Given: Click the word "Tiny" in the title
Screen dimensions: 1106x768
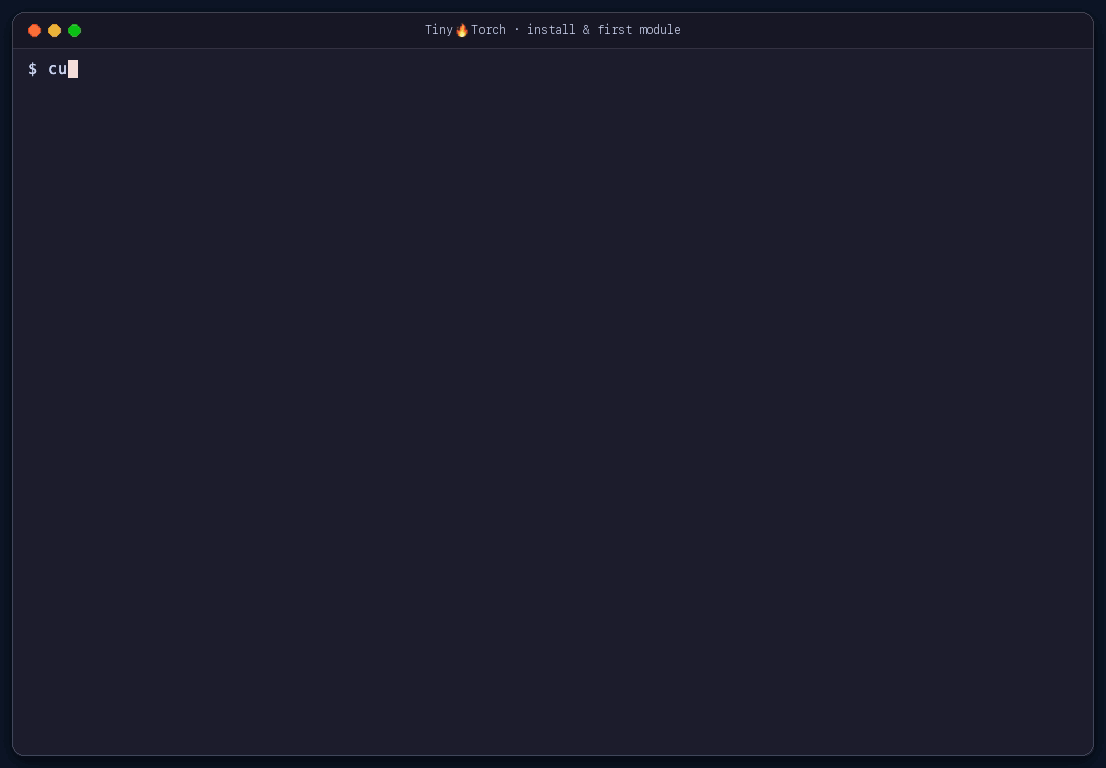Looking at the screenshot, I should point(439,30).
